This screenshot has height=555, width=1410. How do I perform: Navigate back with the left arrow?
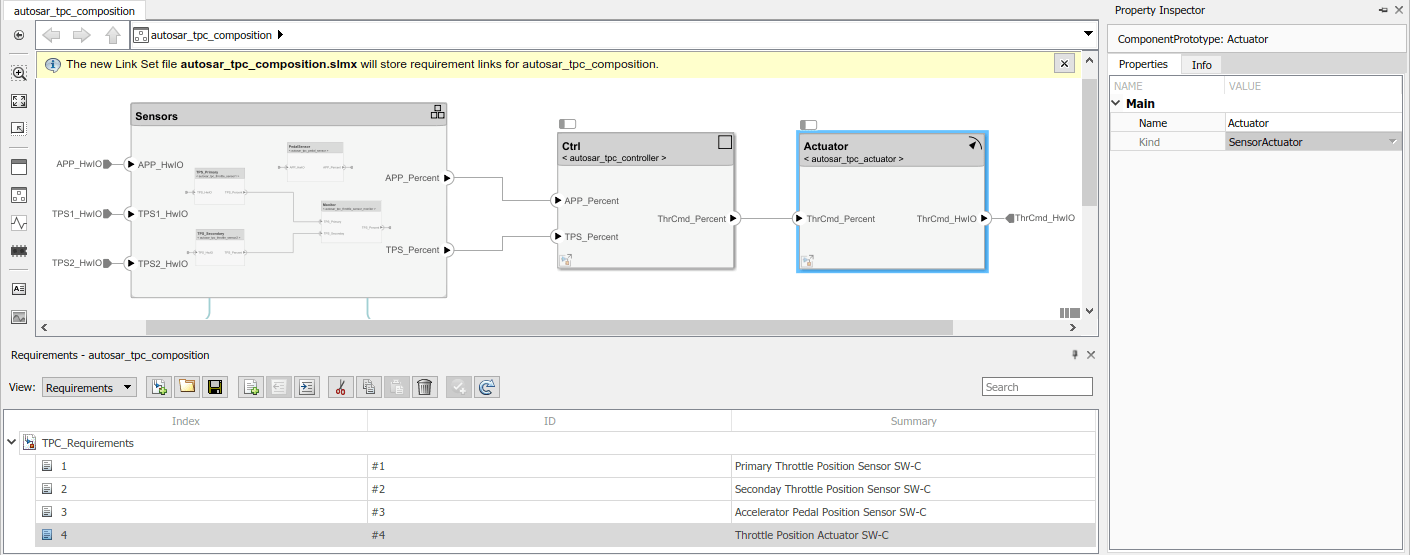52,35
